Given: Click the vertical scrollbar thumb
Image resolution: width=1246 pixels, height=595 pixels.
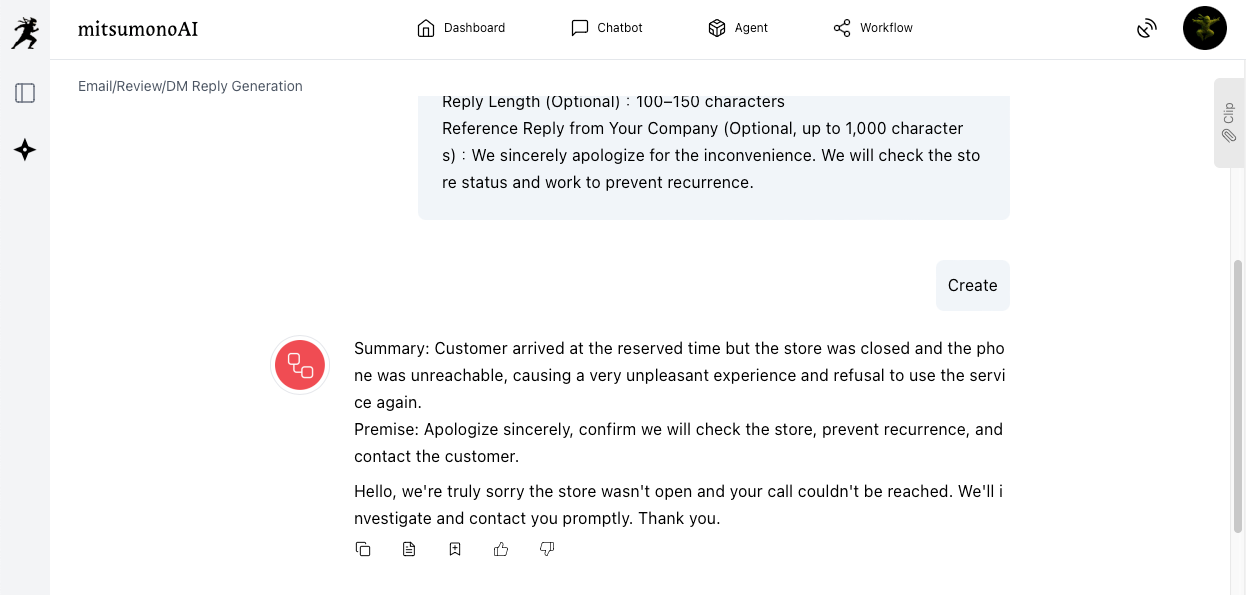Looking at the screenshot, I should point(1238,395).
